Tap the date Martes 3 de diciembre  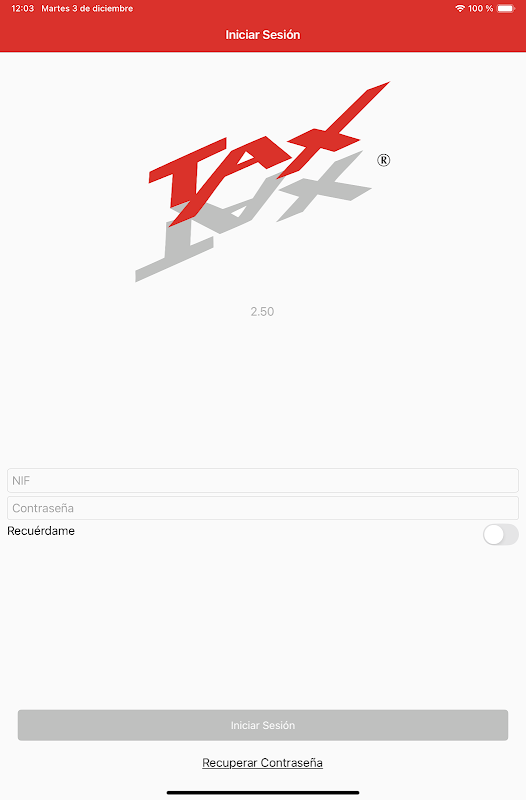(87, 9)
